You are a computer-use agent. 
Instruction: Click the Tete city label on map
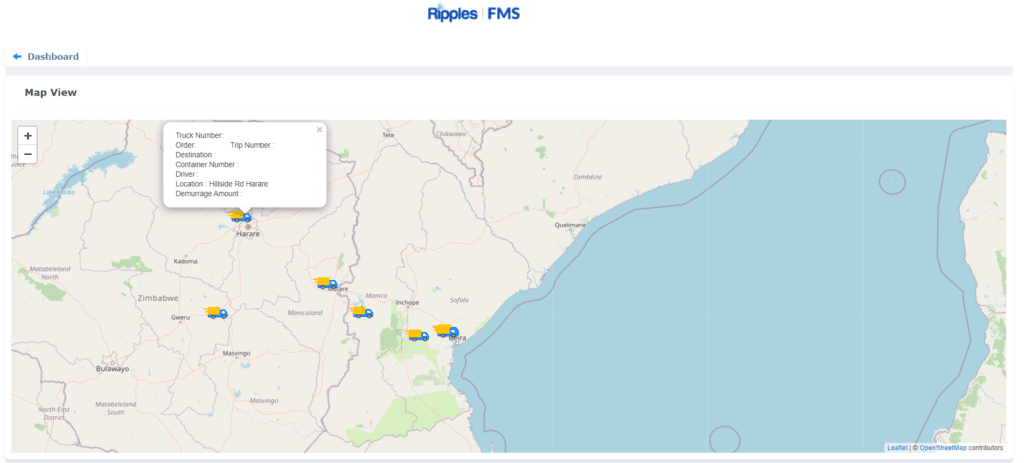[388, 135]
